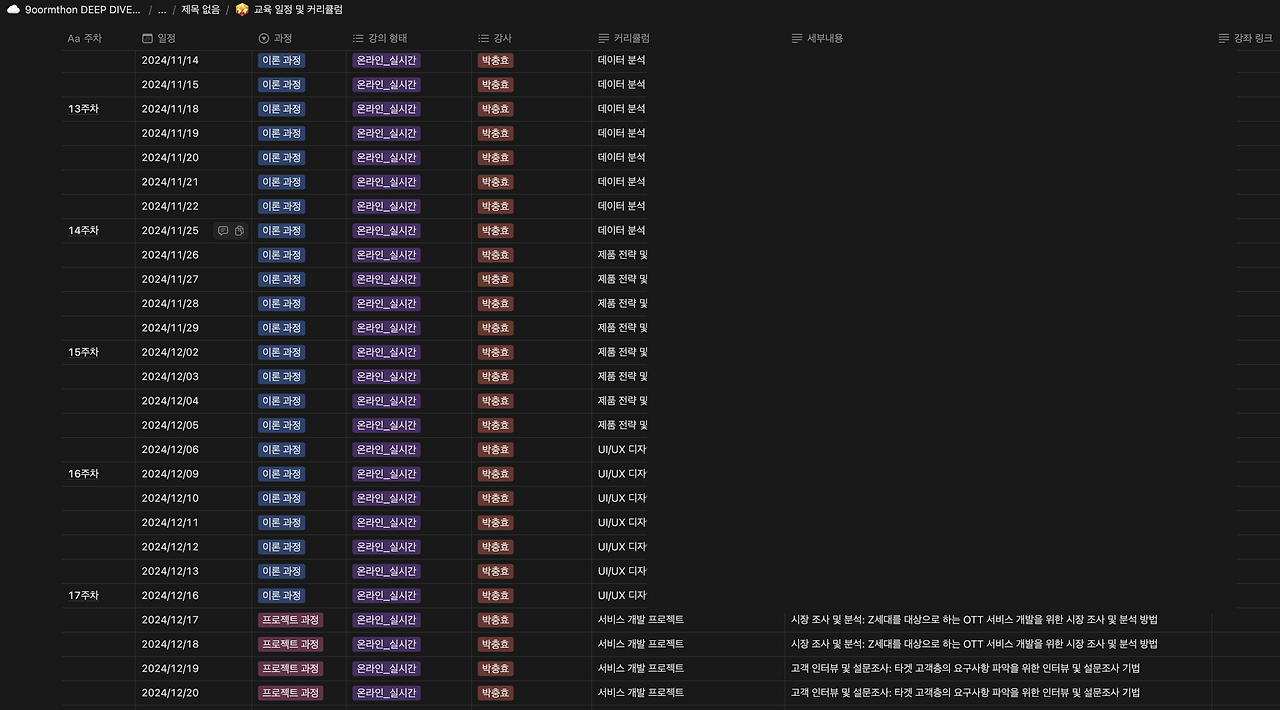Click the Aa title icon of 주차 column

73,38
